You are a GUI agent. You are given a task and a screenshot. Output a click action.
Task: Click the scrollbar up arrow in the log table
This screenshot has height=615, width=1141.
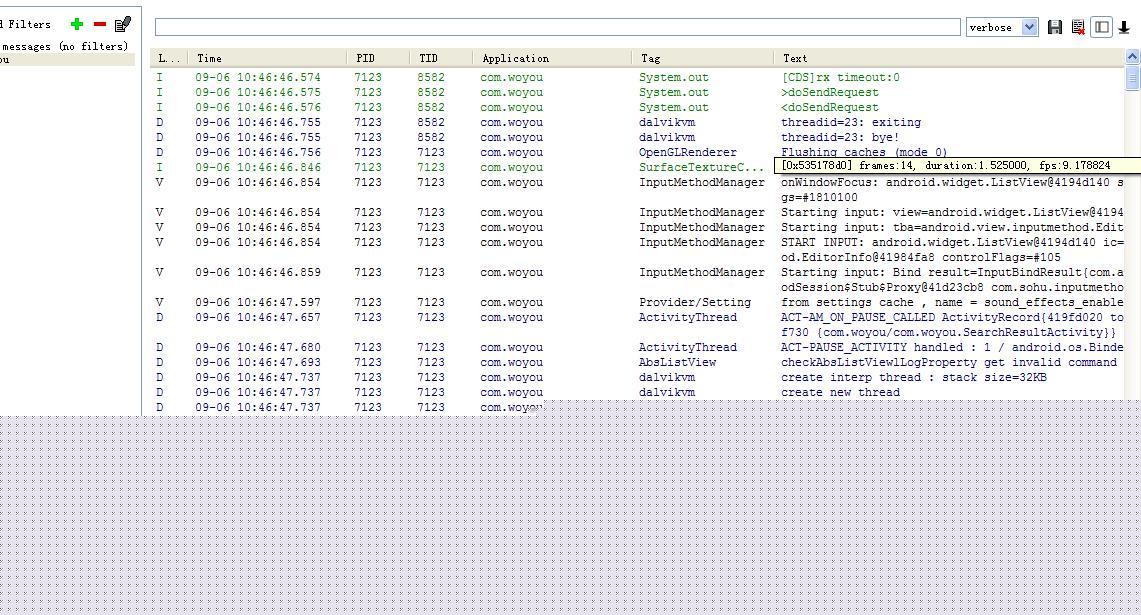pos(1132,56)
